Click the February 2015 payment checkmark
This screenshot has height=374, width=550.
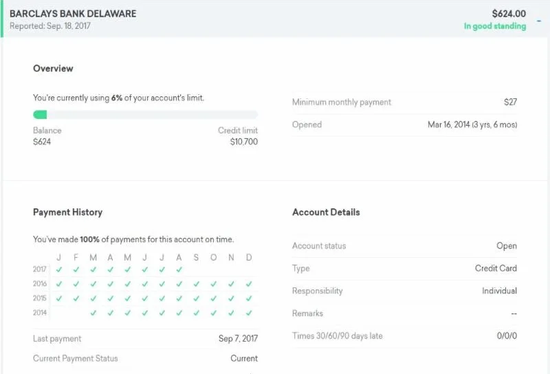76,298
